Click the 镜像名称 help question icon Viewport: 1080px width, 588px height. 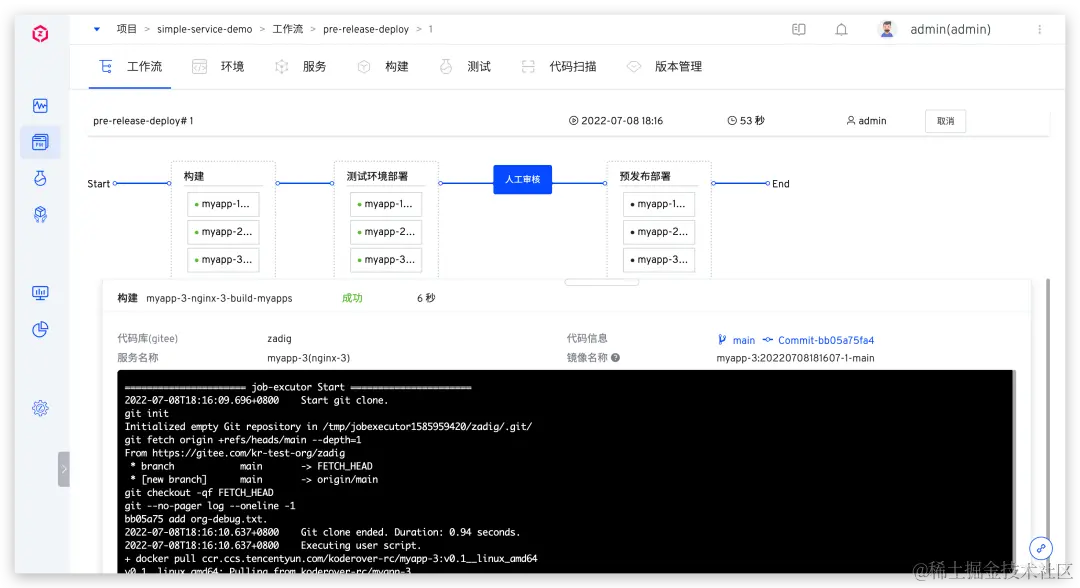click(615, 357)
